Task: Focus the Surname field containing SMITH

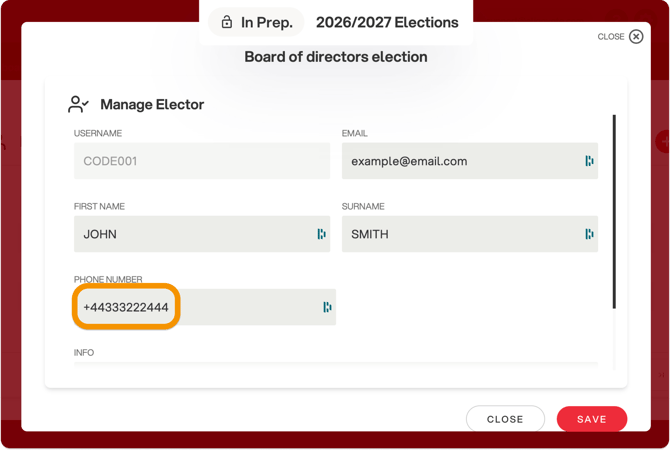Action: (x=470, y=234)
